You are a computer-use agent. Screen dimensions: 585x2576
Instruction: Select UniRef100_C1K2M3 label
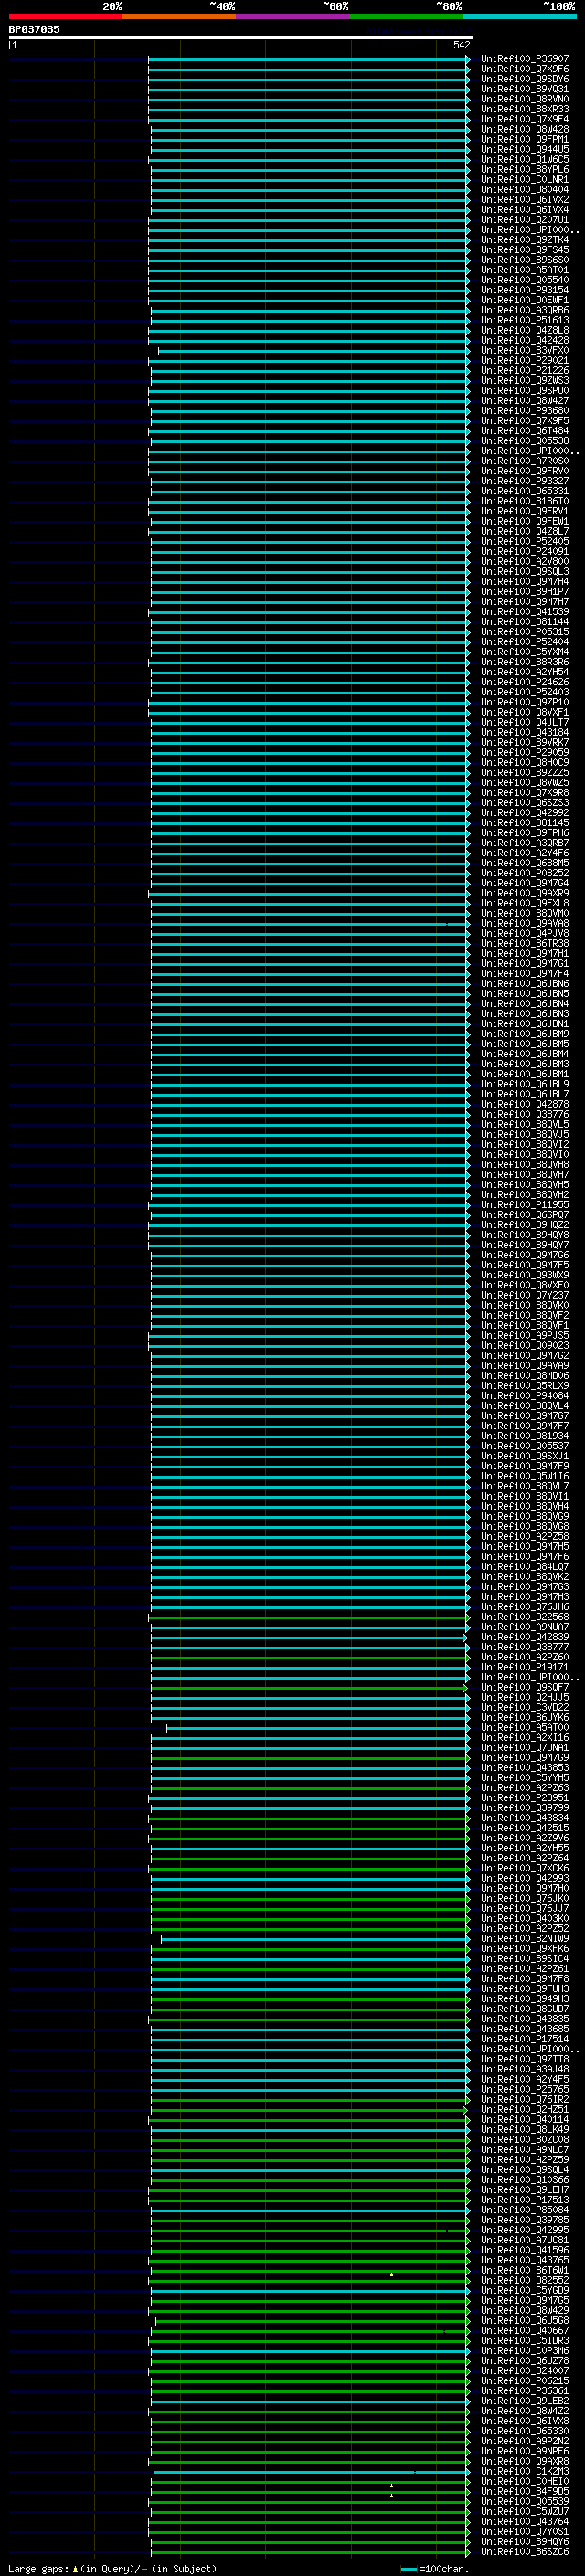[x=524, y=2471]
